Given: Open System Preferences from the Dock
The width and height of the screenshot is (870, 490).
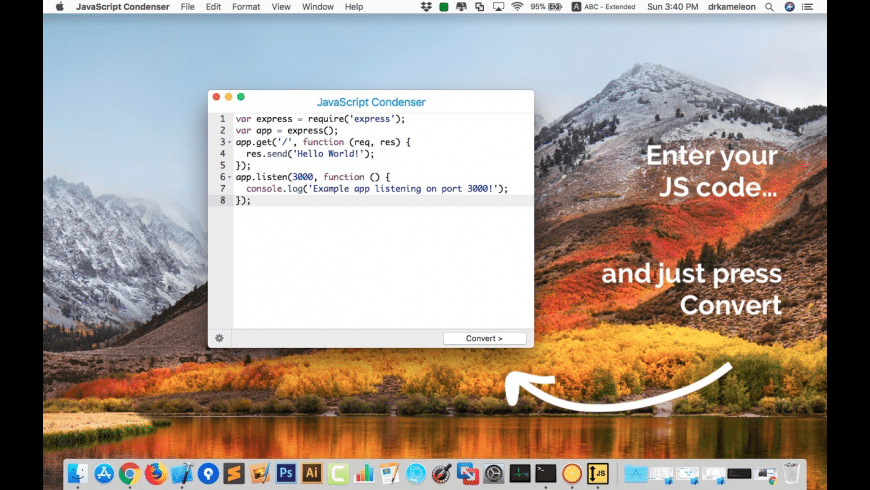Looking at the screenshot, I should tap(494, 473).
